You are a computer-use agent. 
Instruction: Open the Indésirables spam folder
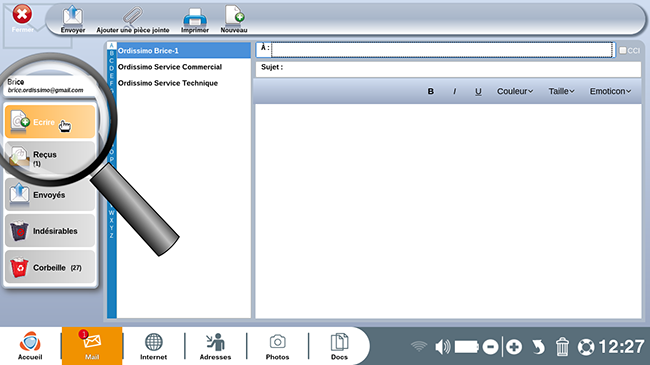[50, 231]
